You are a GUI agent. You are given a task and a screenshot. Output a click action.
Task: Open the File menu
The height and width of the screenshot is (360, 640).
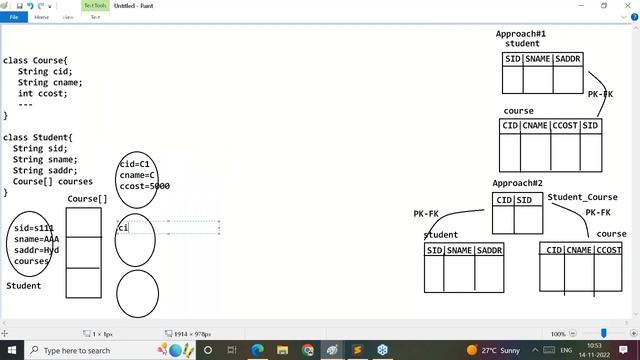(x=14, y=17)
